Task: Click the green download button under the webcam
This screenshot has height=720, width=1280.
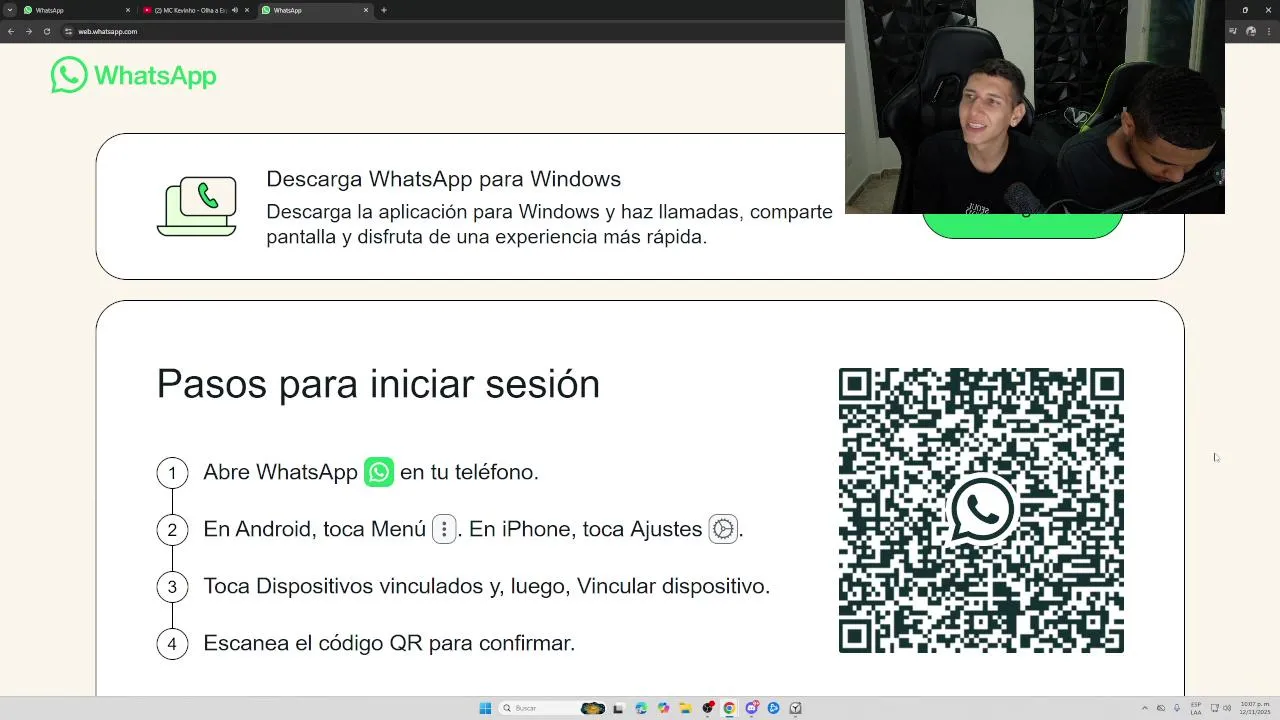Action: point(1022,225)
